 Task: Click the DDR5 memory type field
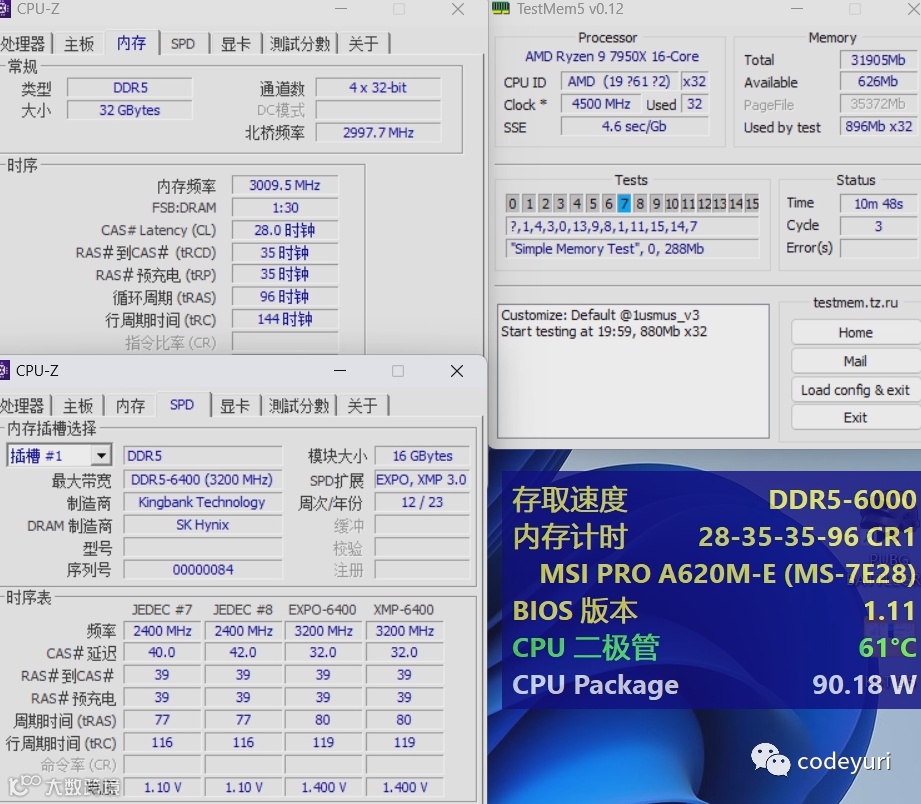click(130, 88)
